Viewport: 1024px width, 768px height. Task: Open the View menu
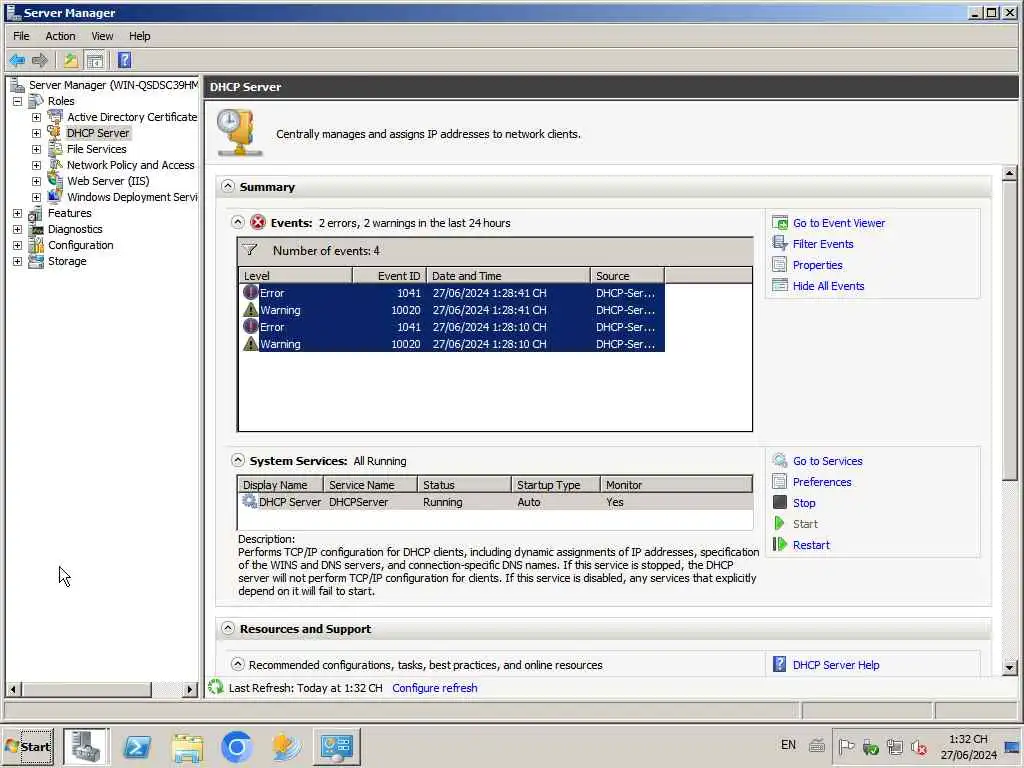pos(102,36)
